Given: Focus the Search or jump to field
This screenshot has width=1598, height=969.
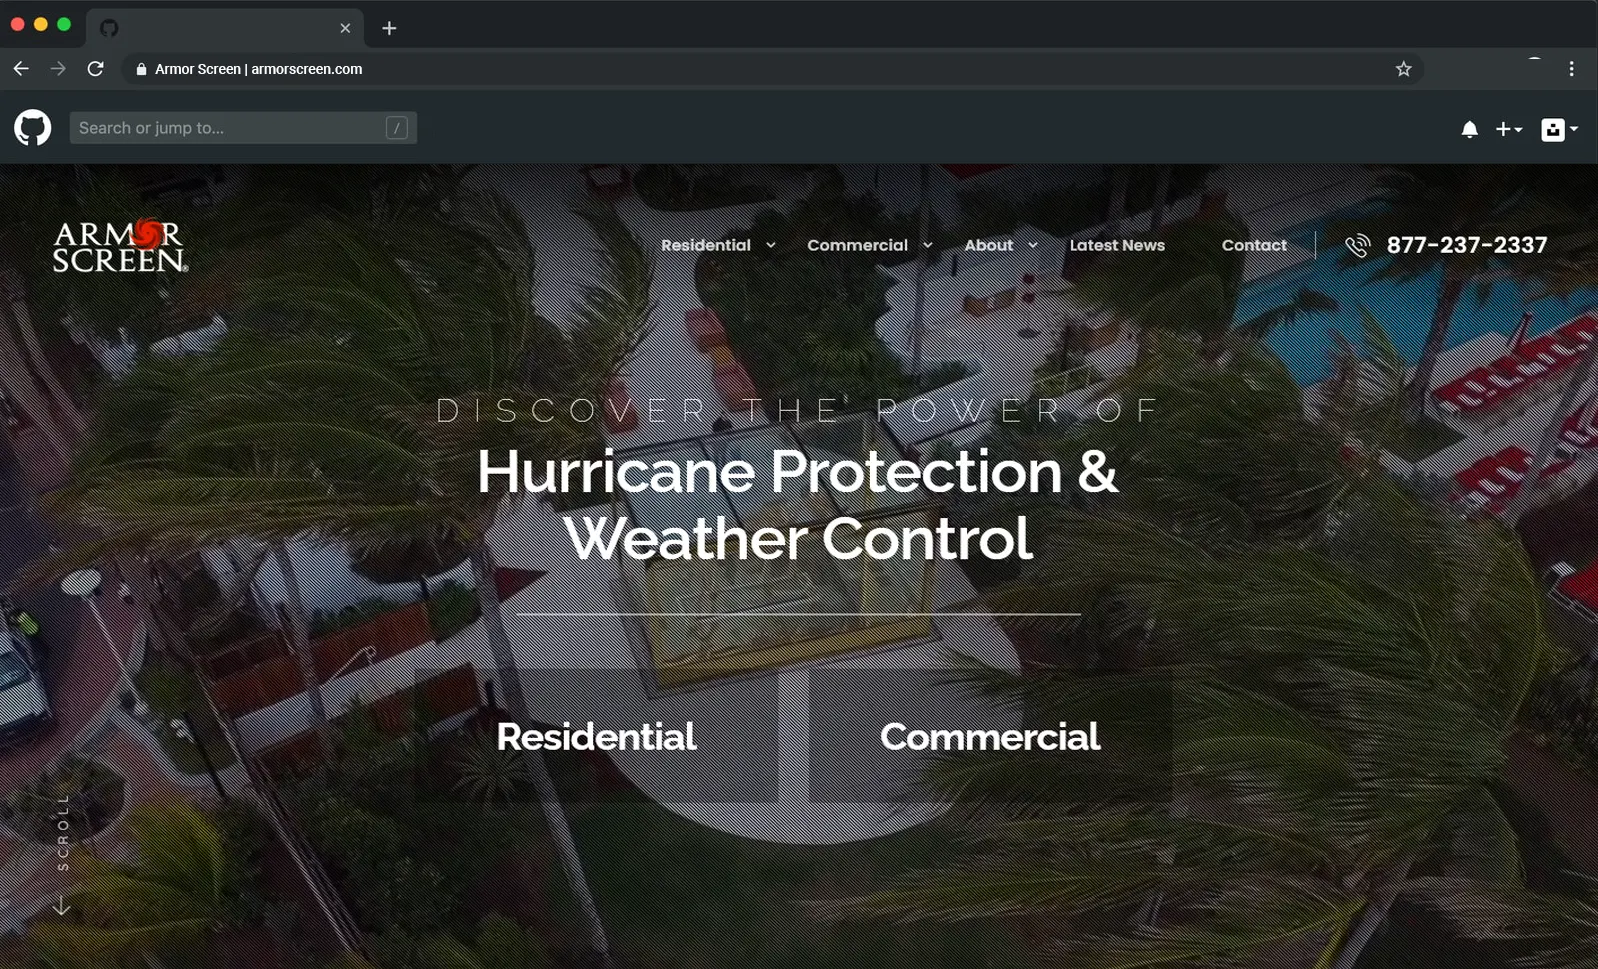Looking at the screenshot, I should pyautogui.click(x=230, y=128).
